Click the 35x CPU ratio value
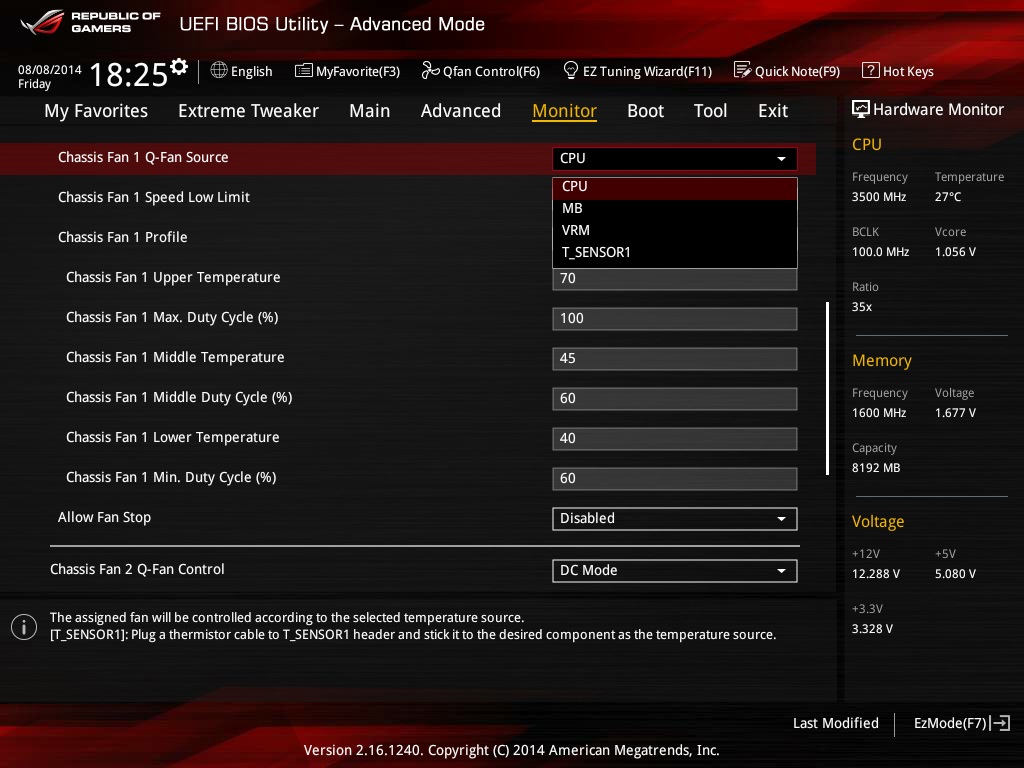1024x768 pixels. click(861, 307)
